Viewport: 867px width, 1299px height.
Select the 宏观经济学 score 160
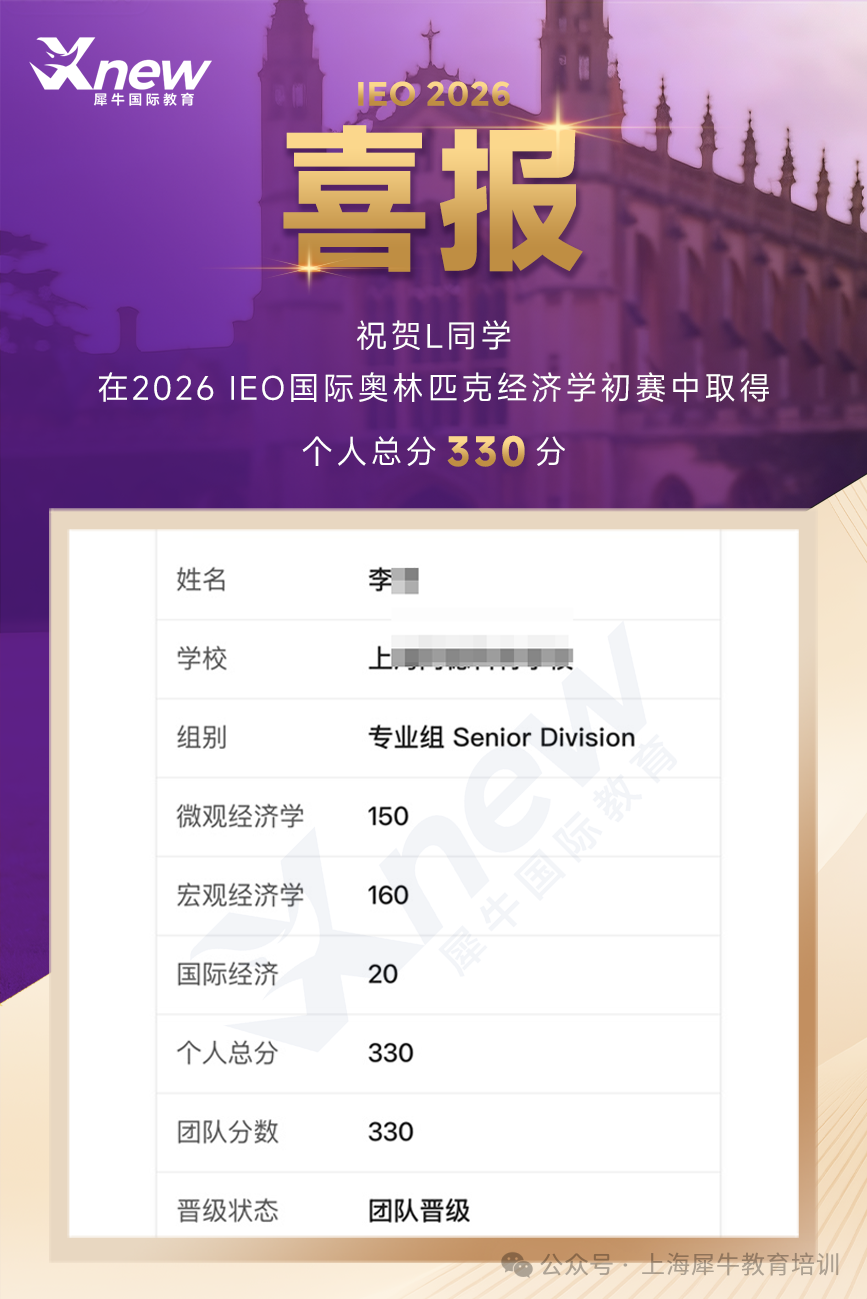pos(388,895)
